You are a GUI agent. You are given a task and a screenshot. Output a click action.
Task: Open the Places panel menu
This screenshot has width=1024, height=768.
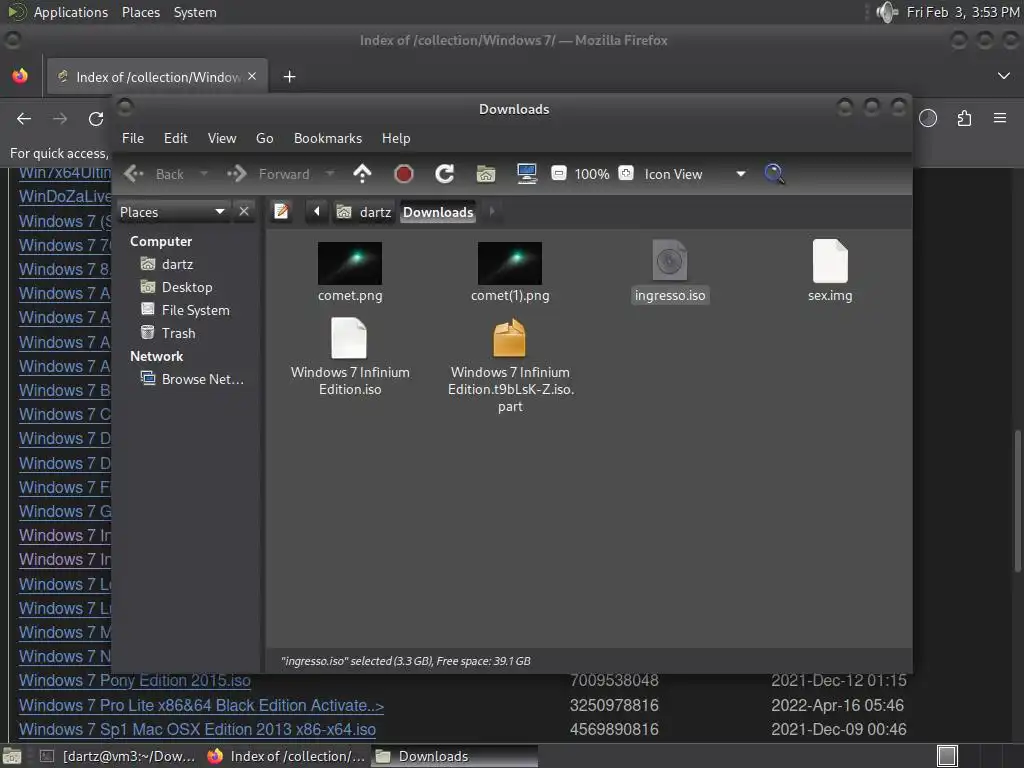[x=141, y=12]
